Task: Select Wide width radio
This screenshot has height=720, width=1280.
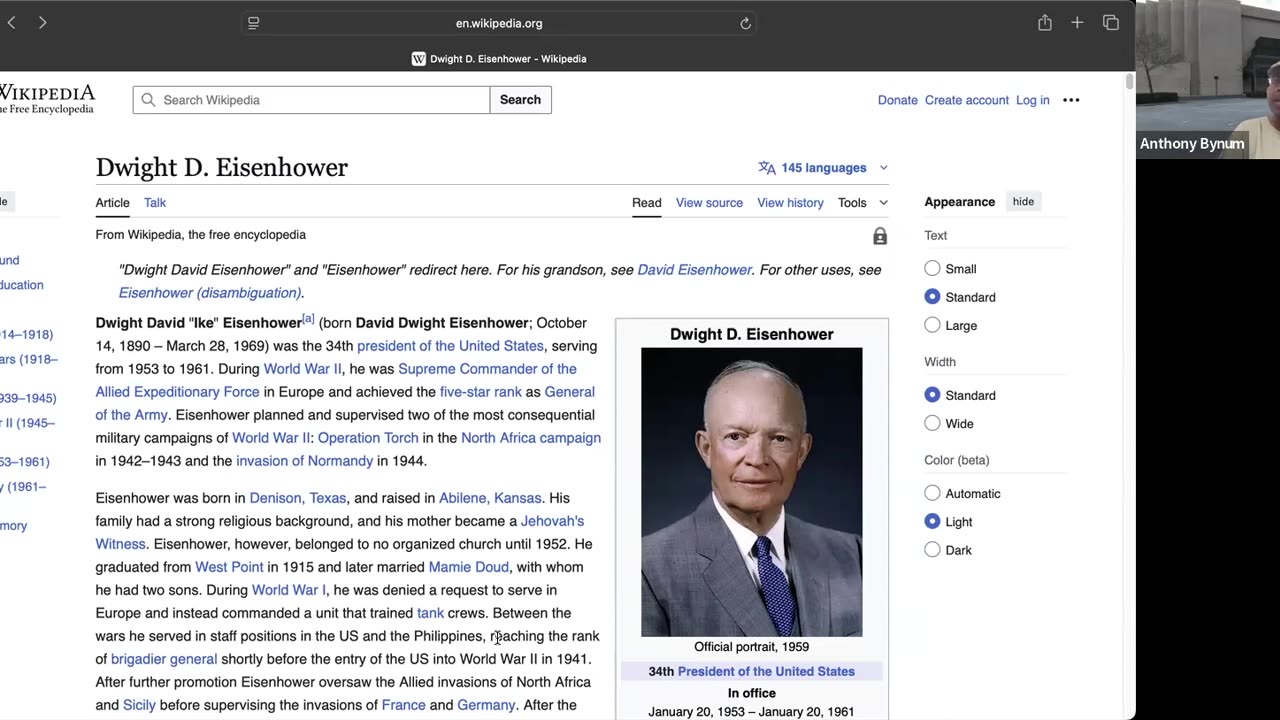Action: click(x=932, y=423)
